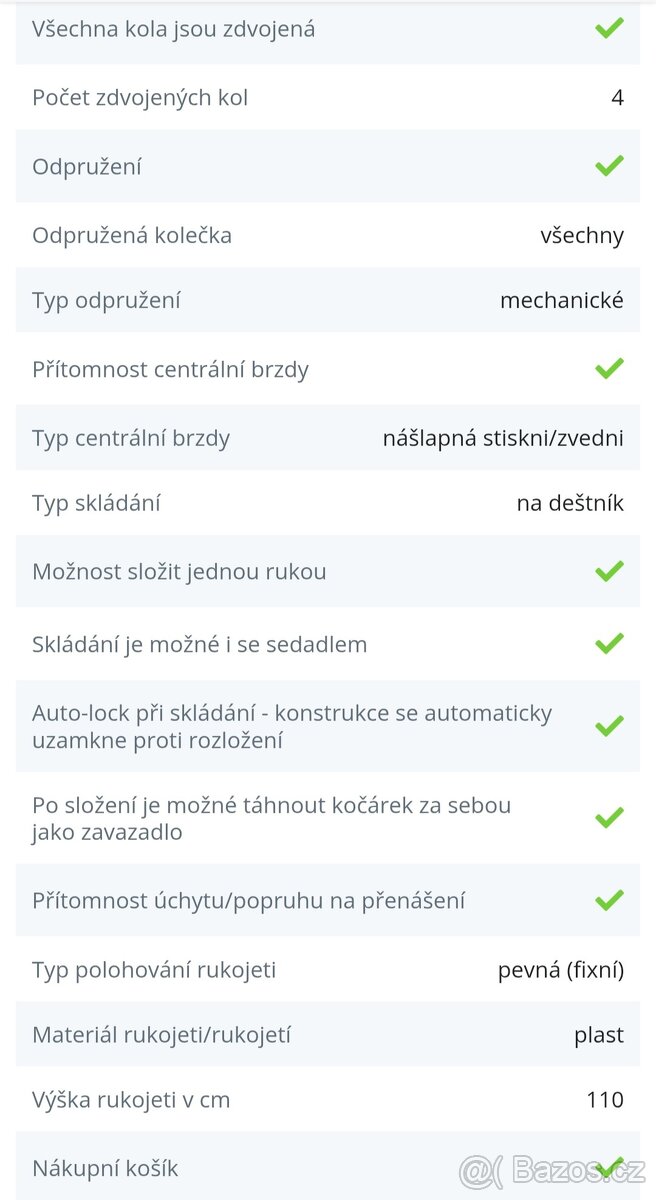The width and height of the screenshot is (656, 1200).
Task: Click checkmark for Přítomnost úchytu/popruhu na přenášení
Action: [x=609, y=900]
